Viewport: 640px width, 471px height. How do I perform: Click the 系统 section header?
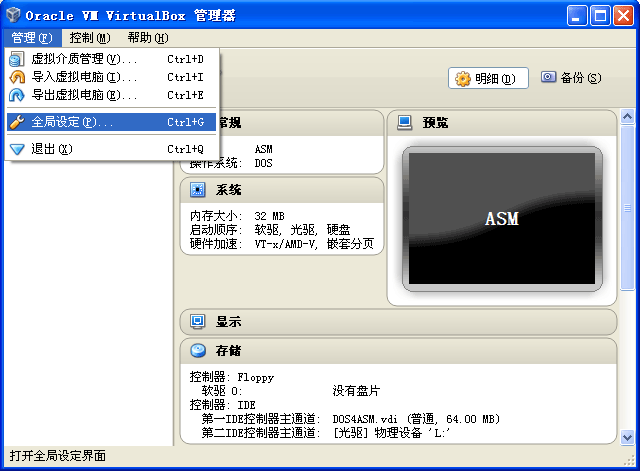point(282,190)
